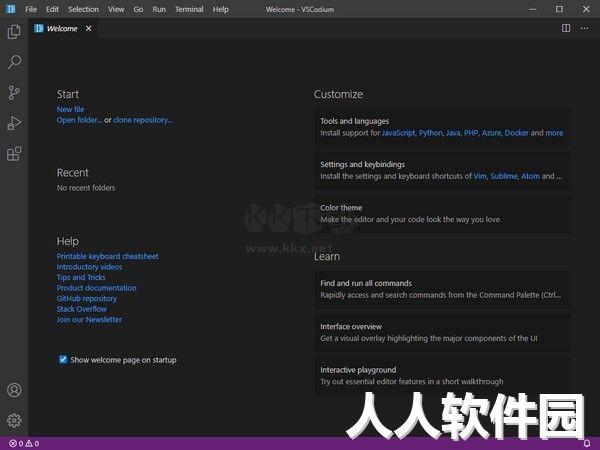Open the Selection menu
Screen dimensions: 600x450
(83, 9)
